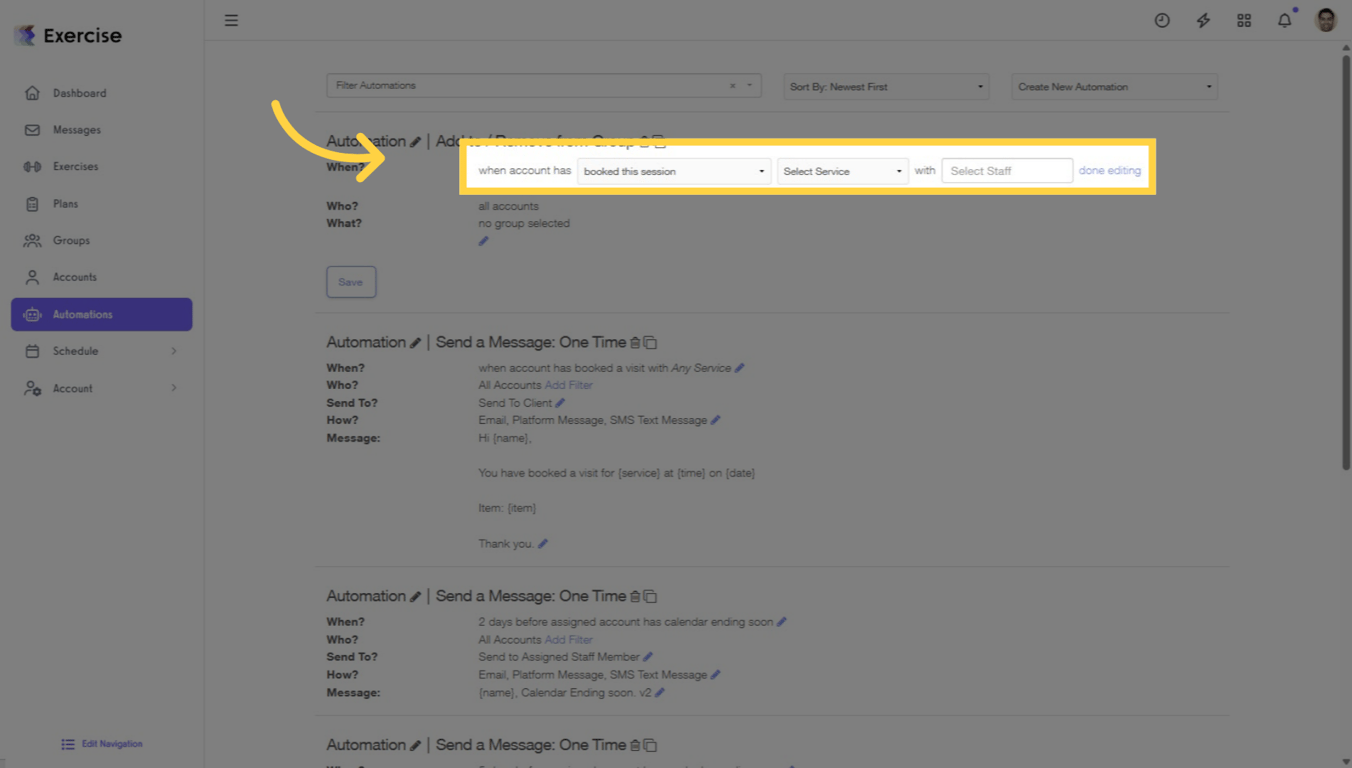Click 'done editing' on the automation trigger
The image size is (1352, 768).
coord(1110,170)
